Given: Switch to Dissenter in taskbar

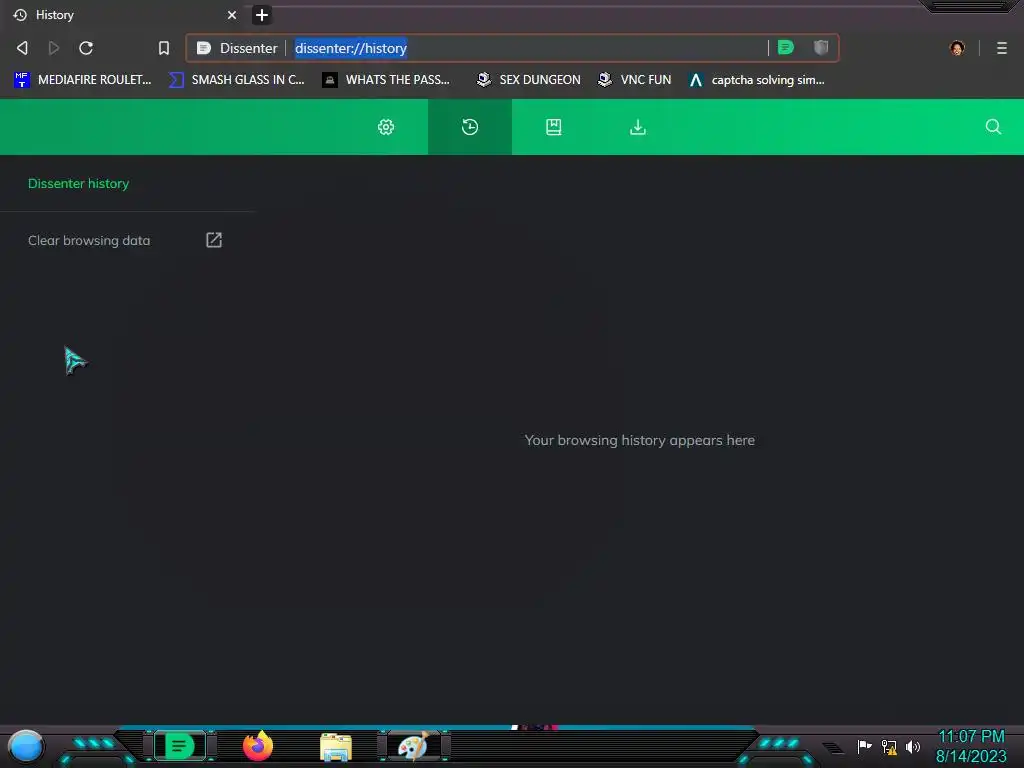Looking at the screenshot, I should click(x=180, y=746).
